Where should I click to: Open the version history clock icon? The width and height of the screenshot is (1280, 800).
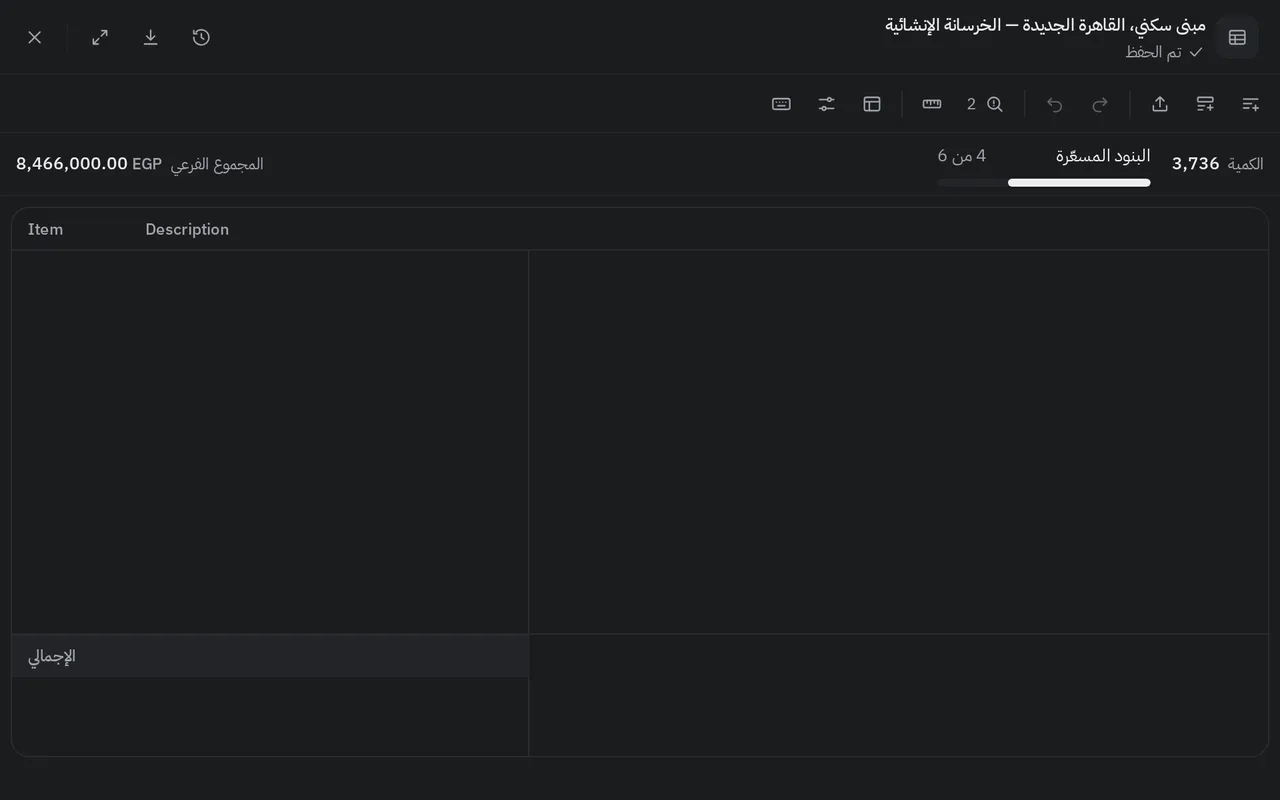(201, 37)
